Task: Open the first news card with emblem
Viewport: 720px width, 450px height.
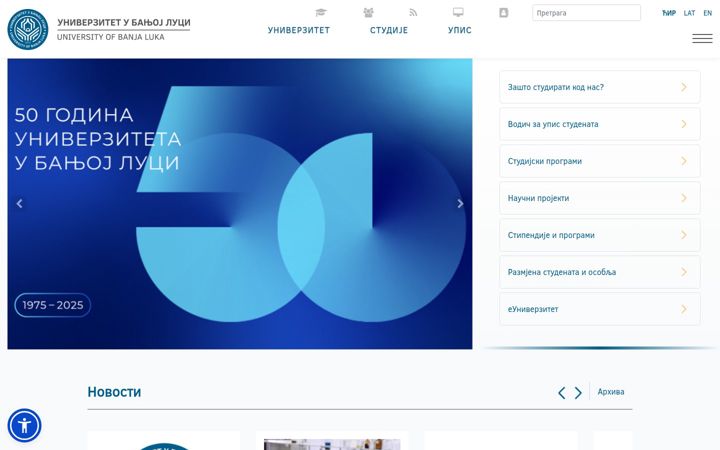Action: [x=163, y=441]
